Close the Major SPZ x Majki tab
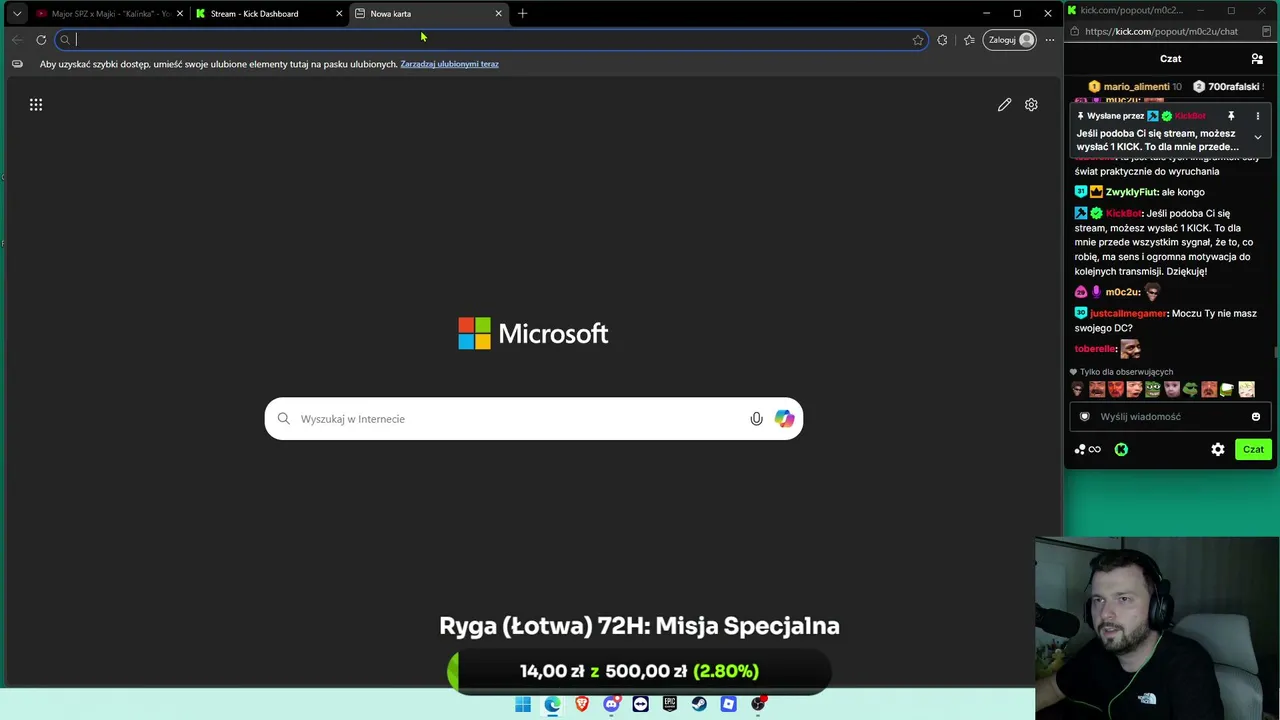Image resolution: width=1280 pixels, height=720 pixels. 180,14
